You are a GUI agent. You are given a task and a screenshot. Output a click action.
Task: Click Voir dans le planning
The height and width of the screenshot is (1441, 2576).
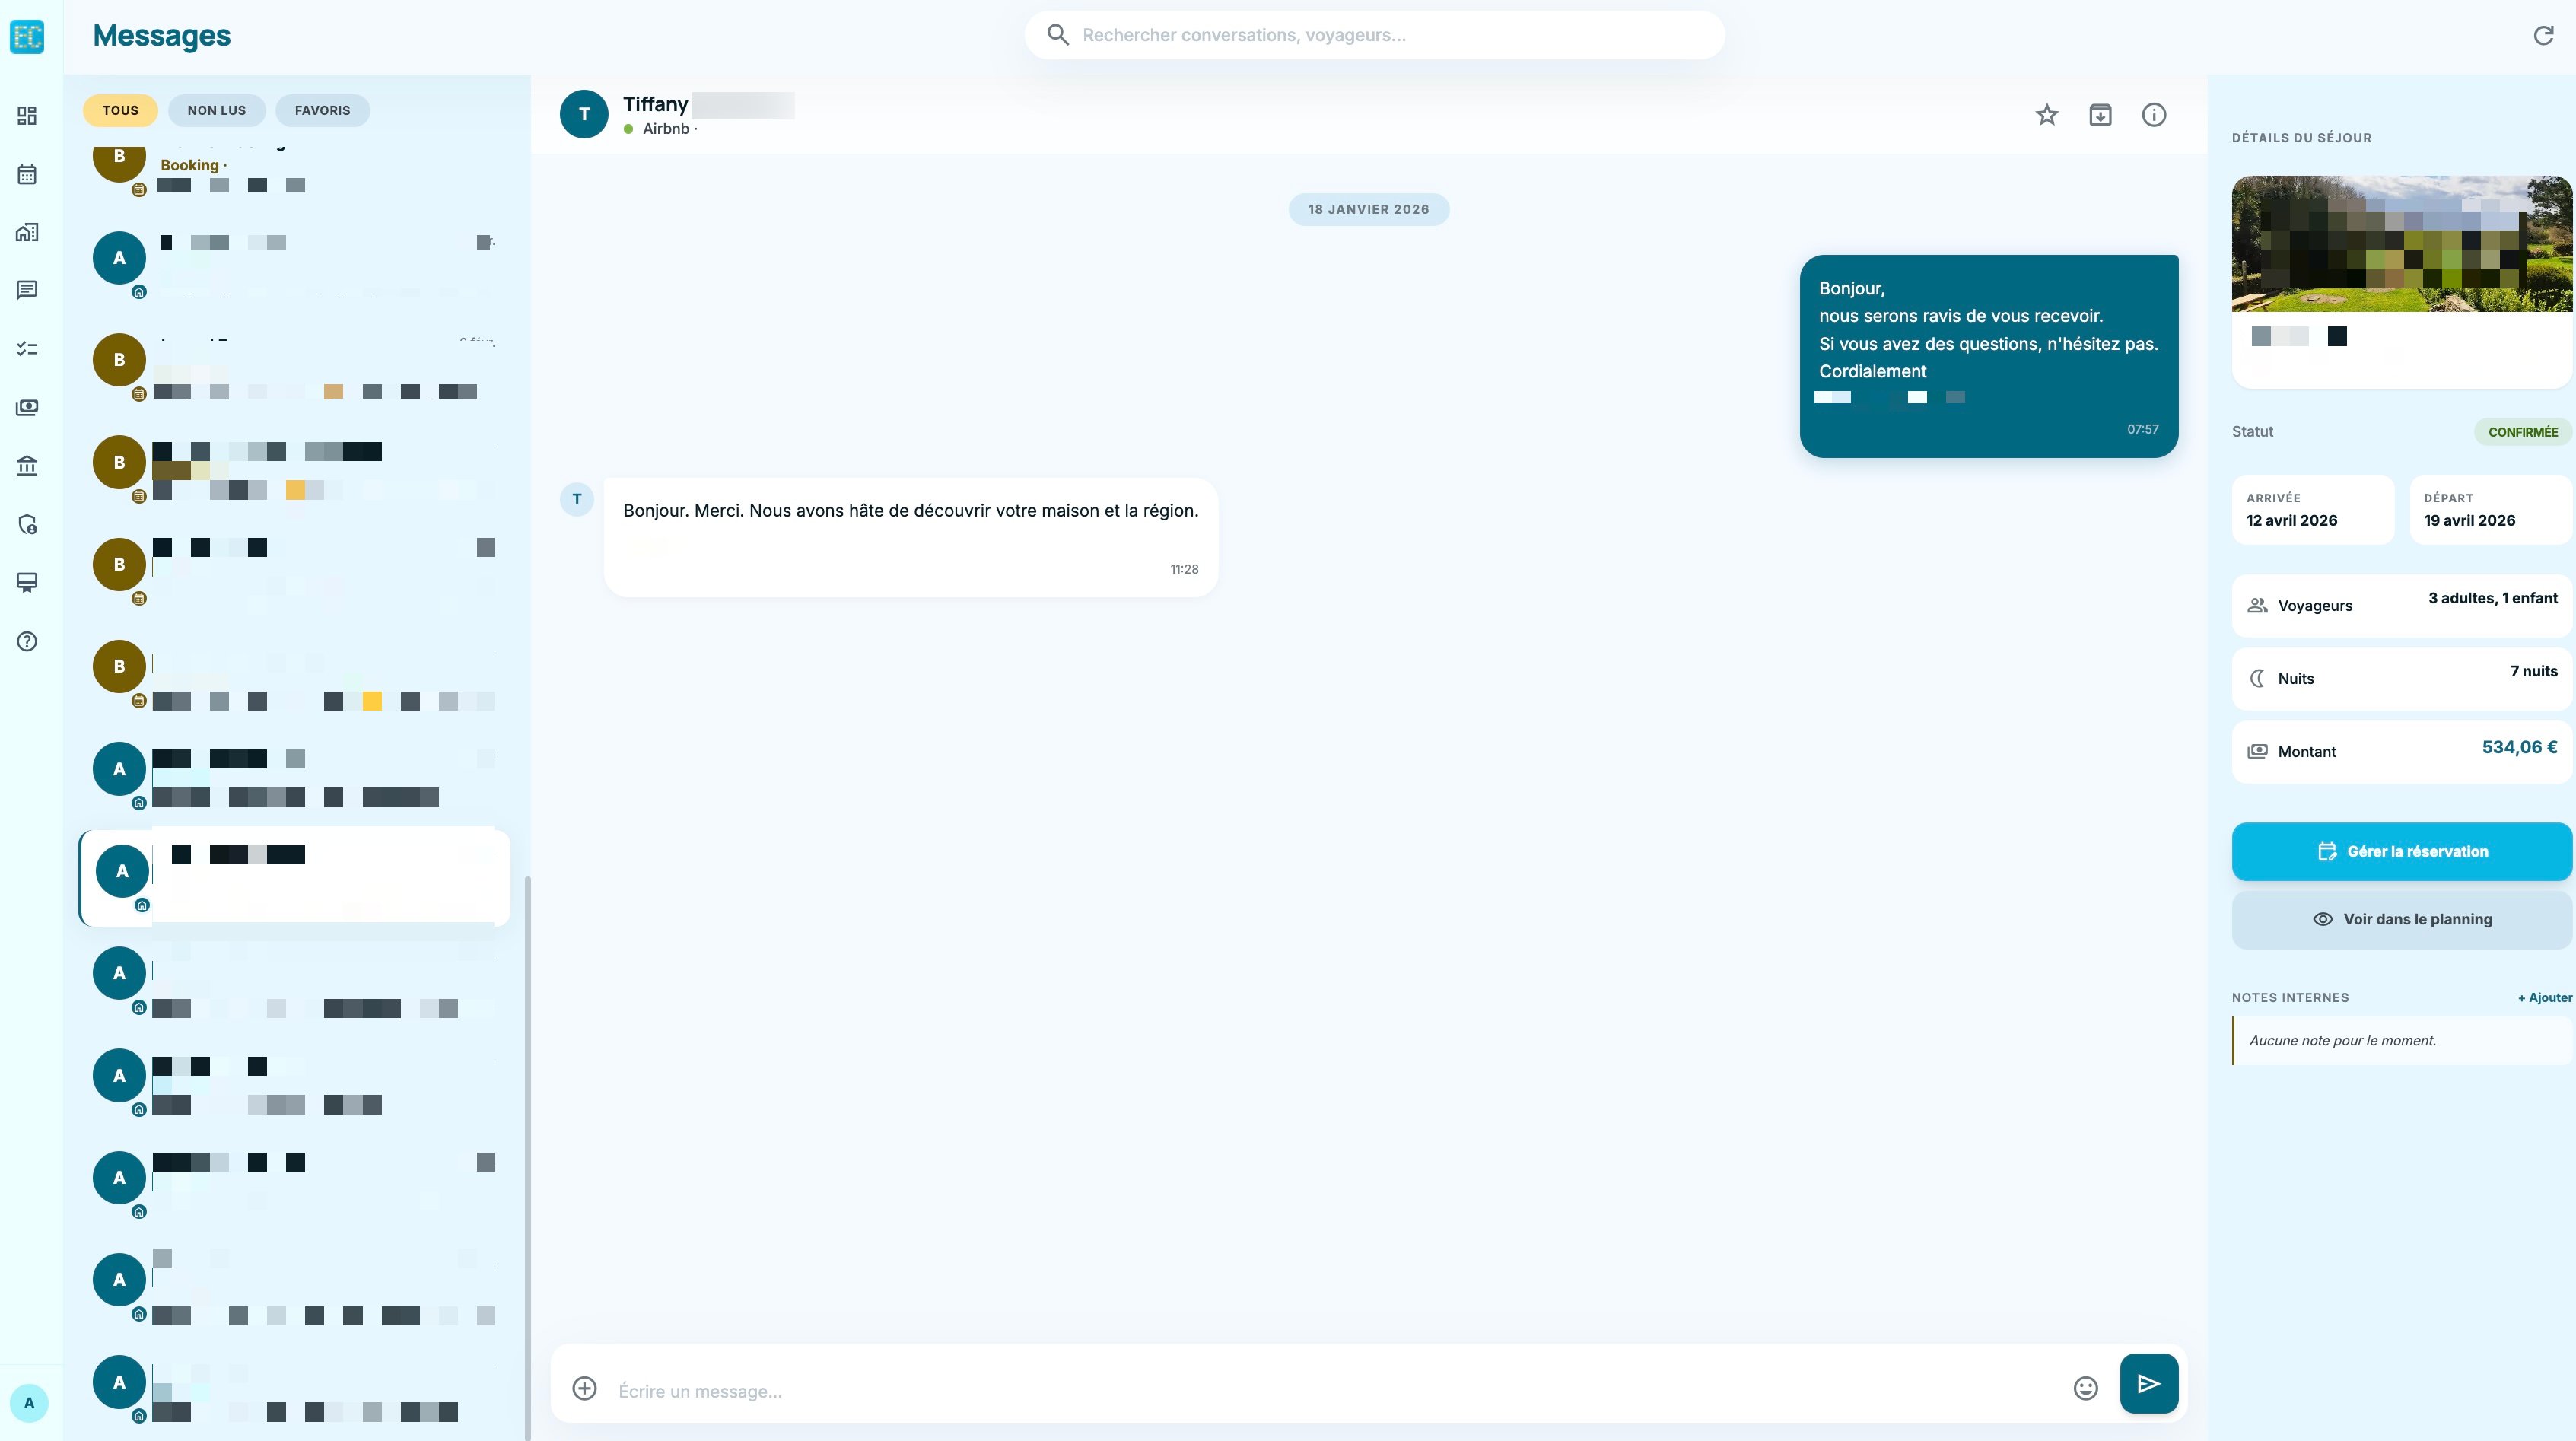click(2402, 918)
